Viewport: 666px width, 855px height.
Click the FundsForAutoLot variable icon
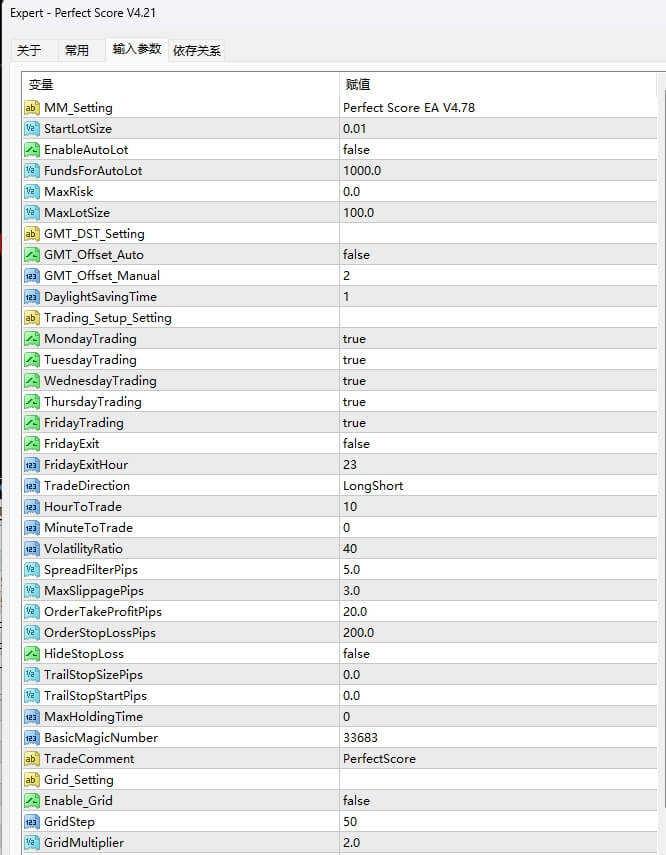tap(32, 171)
